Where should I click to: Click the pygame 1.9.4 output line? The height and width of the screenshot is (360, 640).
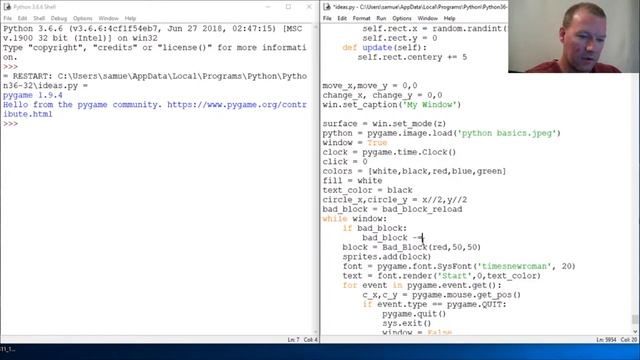pyautogui.click(x=33, y=95)
